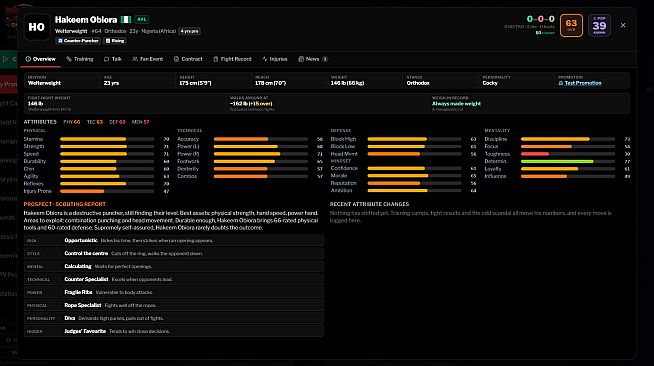Open the News tab
The image size is (654, 366).
(x=312, y=59)
